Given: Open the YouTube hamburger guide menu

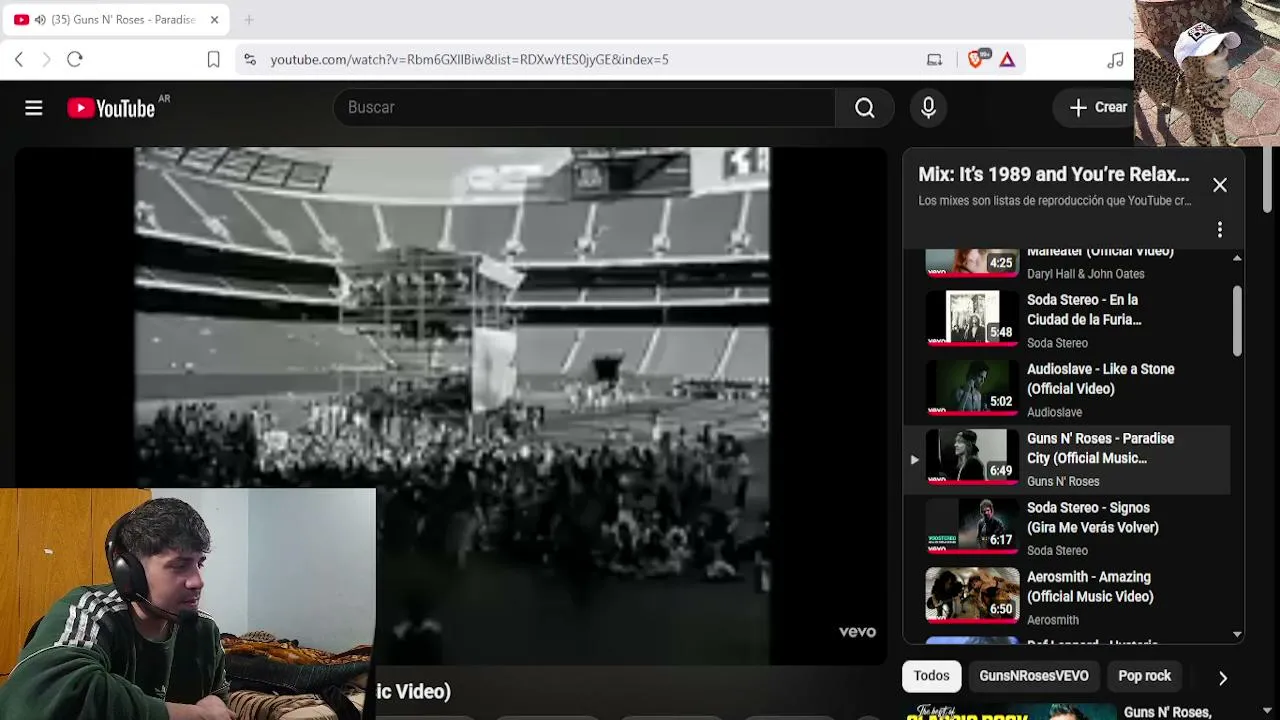Looking at the screenshot, I should (34, 108).
